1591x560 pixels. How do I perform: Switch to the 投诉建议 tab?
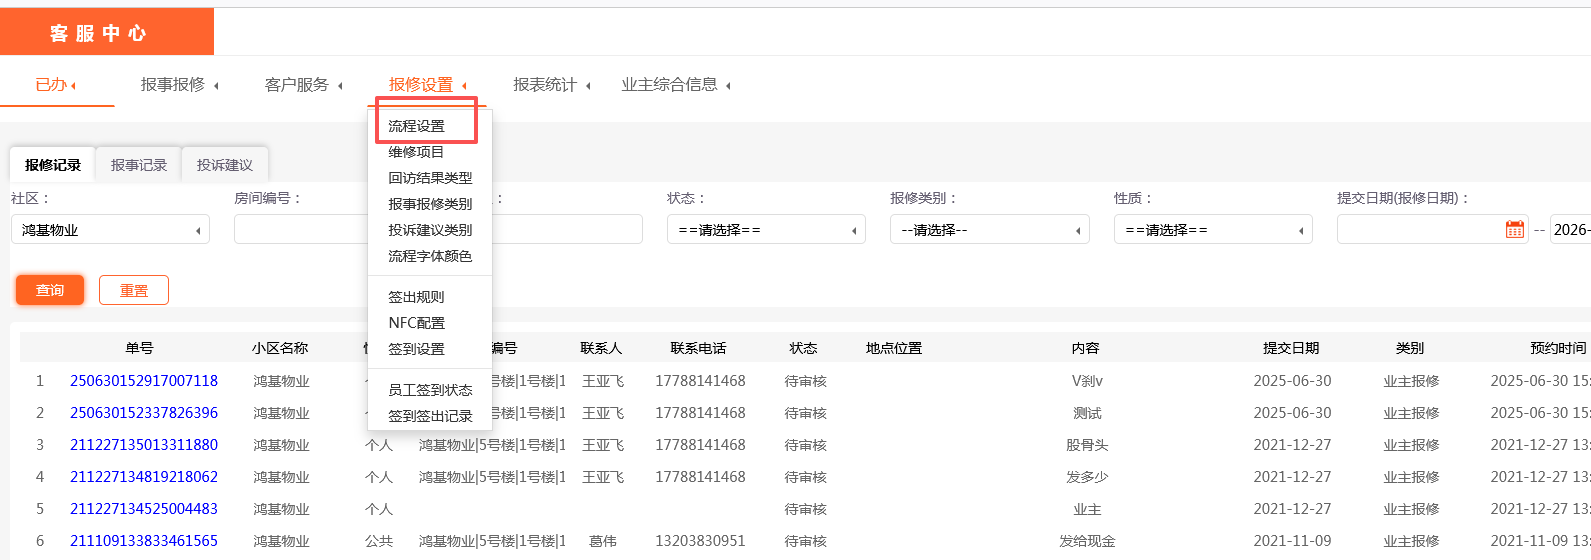pyautogui.click(x=225, y=165)
